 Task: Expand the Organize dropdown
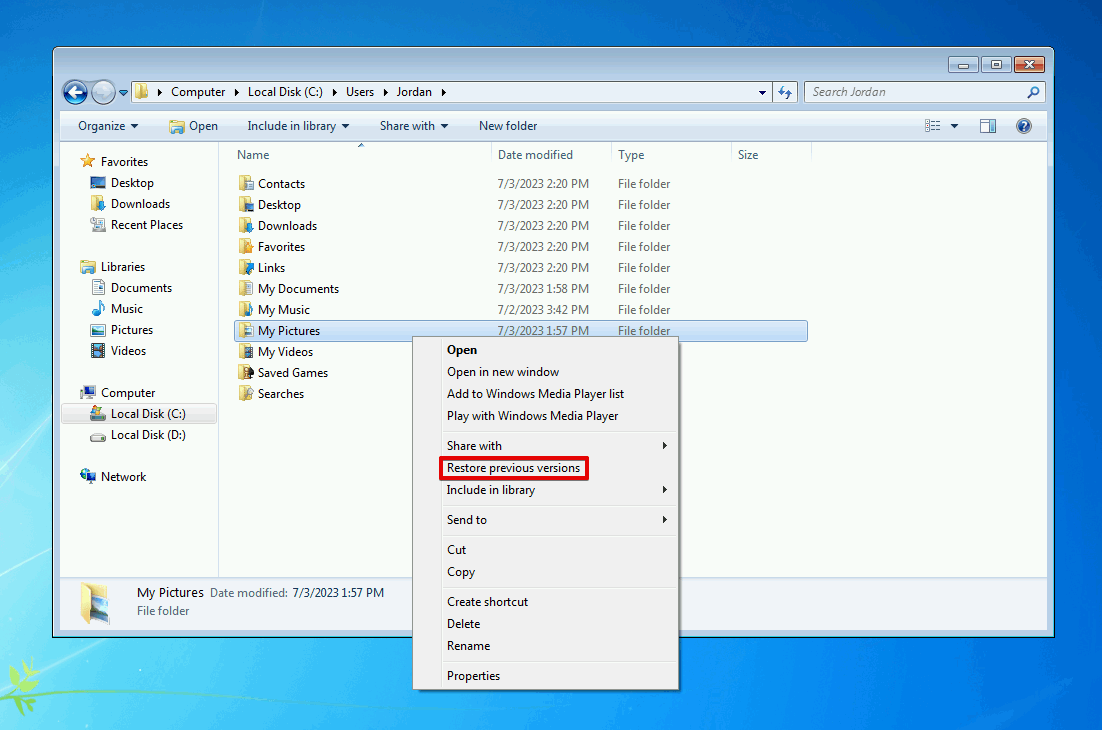(108, 126)
